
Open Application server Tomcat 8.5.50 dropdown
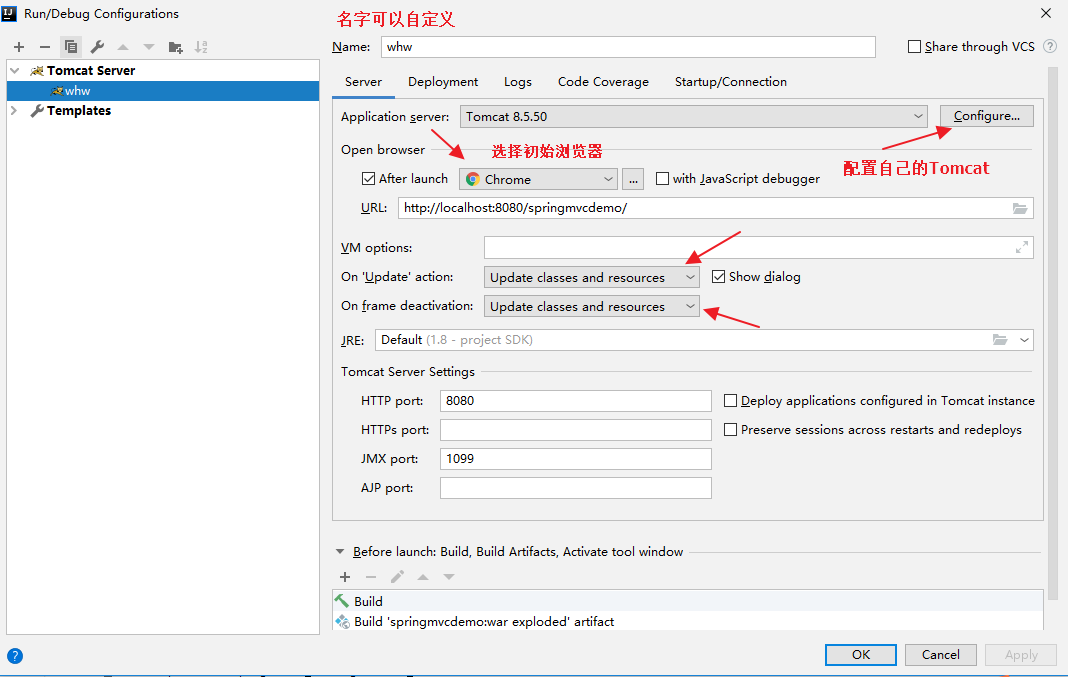point(694,116)
